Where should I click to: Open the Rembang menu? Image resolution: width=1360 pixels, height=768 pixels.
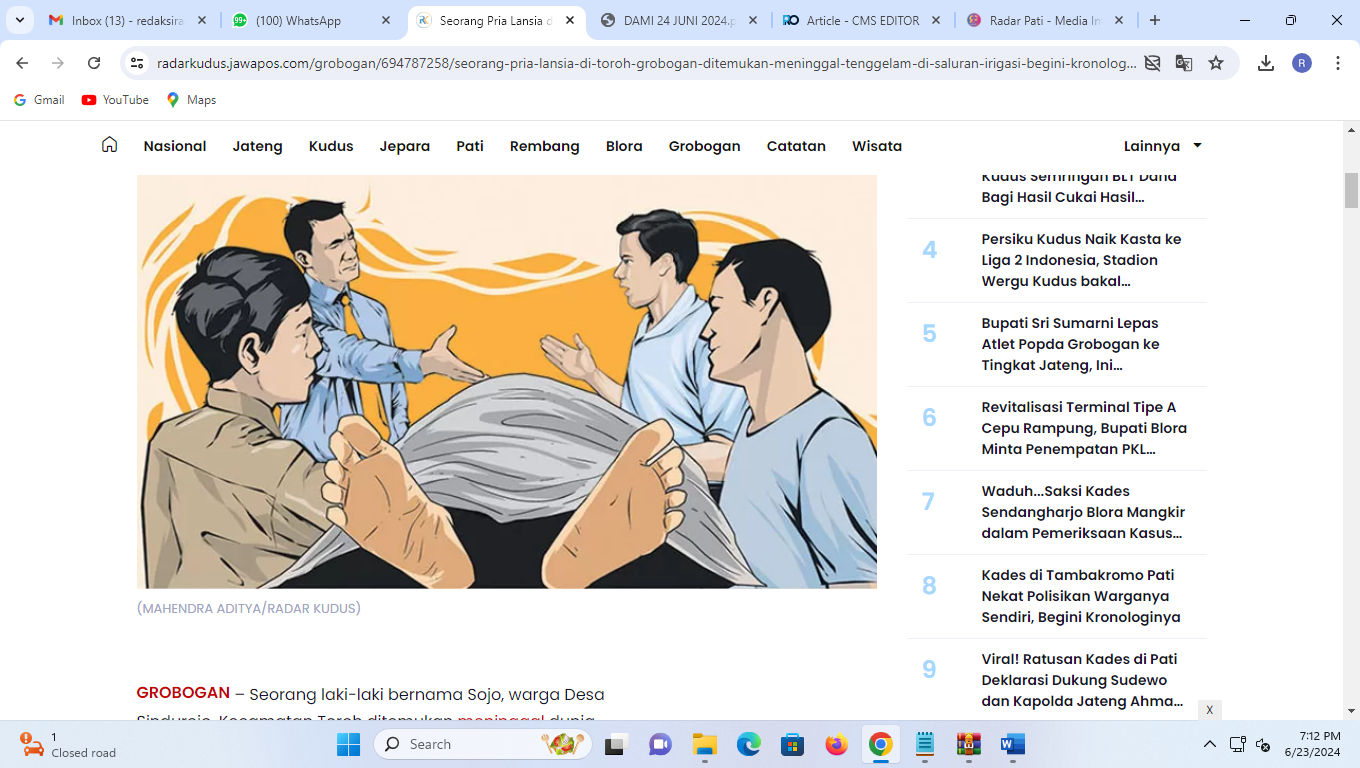click(545, 146)
